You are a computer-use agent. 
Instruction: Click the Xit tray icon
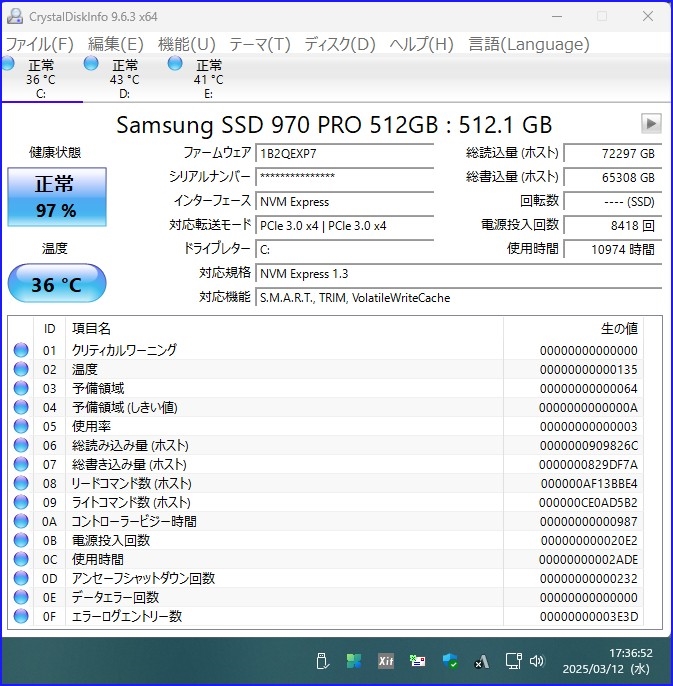click(x=386, y=661)
